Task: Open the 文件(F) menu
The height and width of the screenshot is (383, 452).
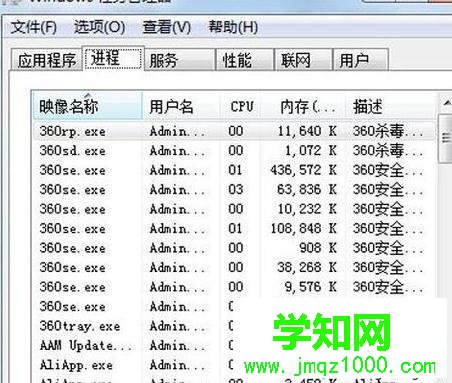Action: pyautogui.click(x=34, y=27)
